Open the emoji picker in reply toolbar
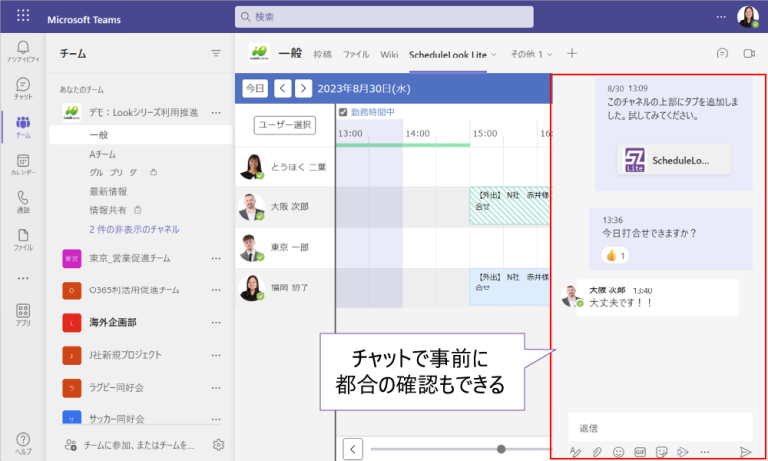The width and height of the screenshot is (768, 461). point(618,452)
